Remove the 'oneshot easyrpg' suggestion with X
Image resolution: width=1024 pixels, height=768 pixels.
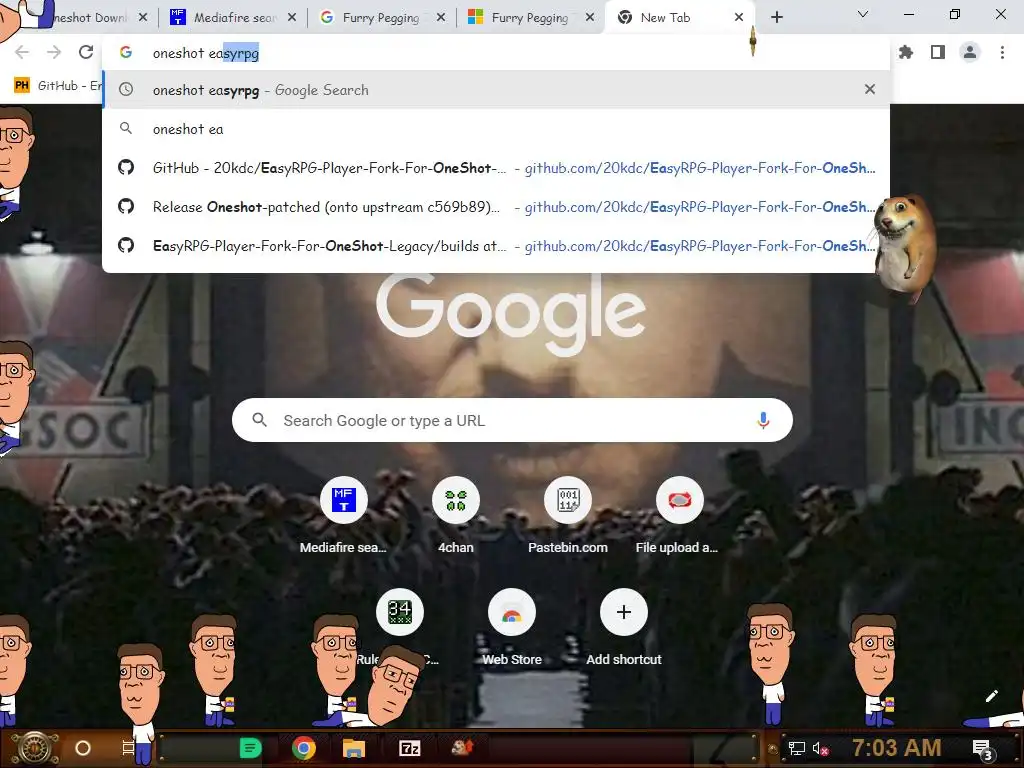click(x=869, y=89)
